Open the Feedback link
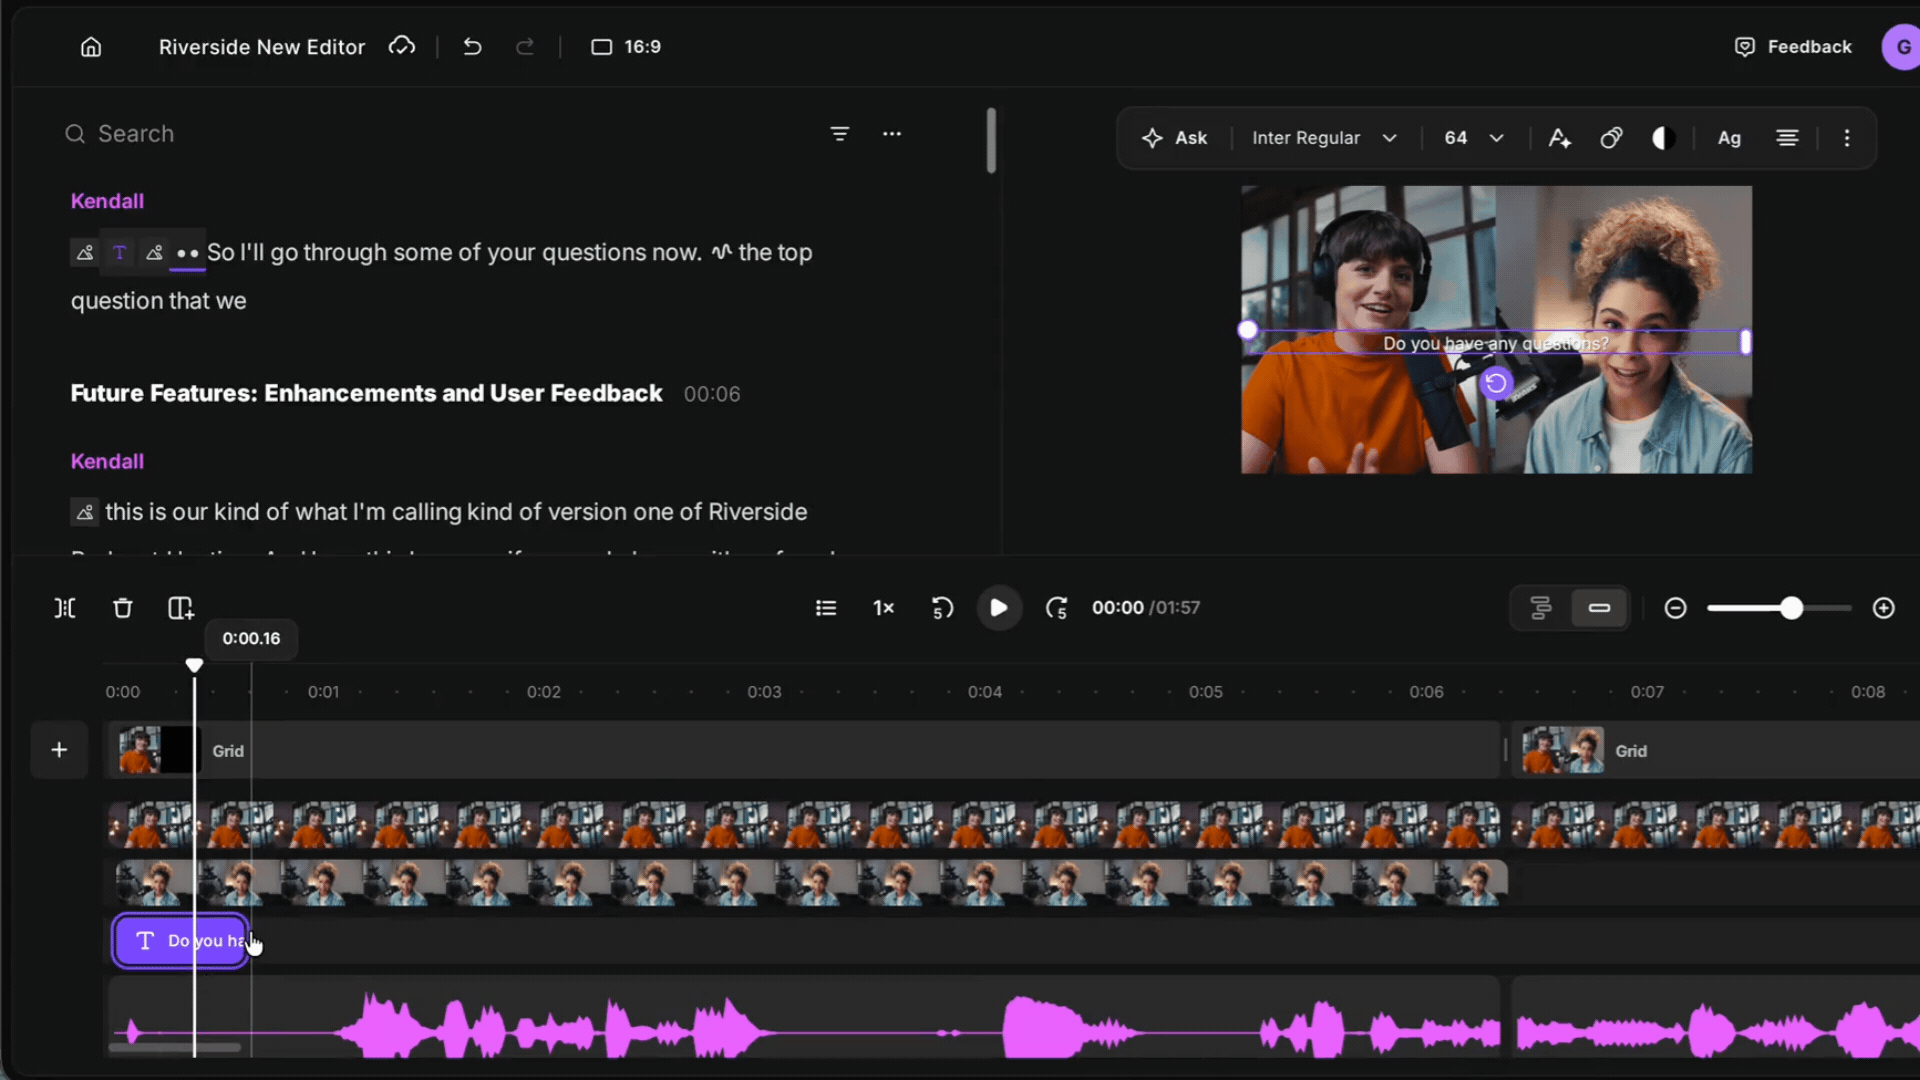 tap(1793, 47)
